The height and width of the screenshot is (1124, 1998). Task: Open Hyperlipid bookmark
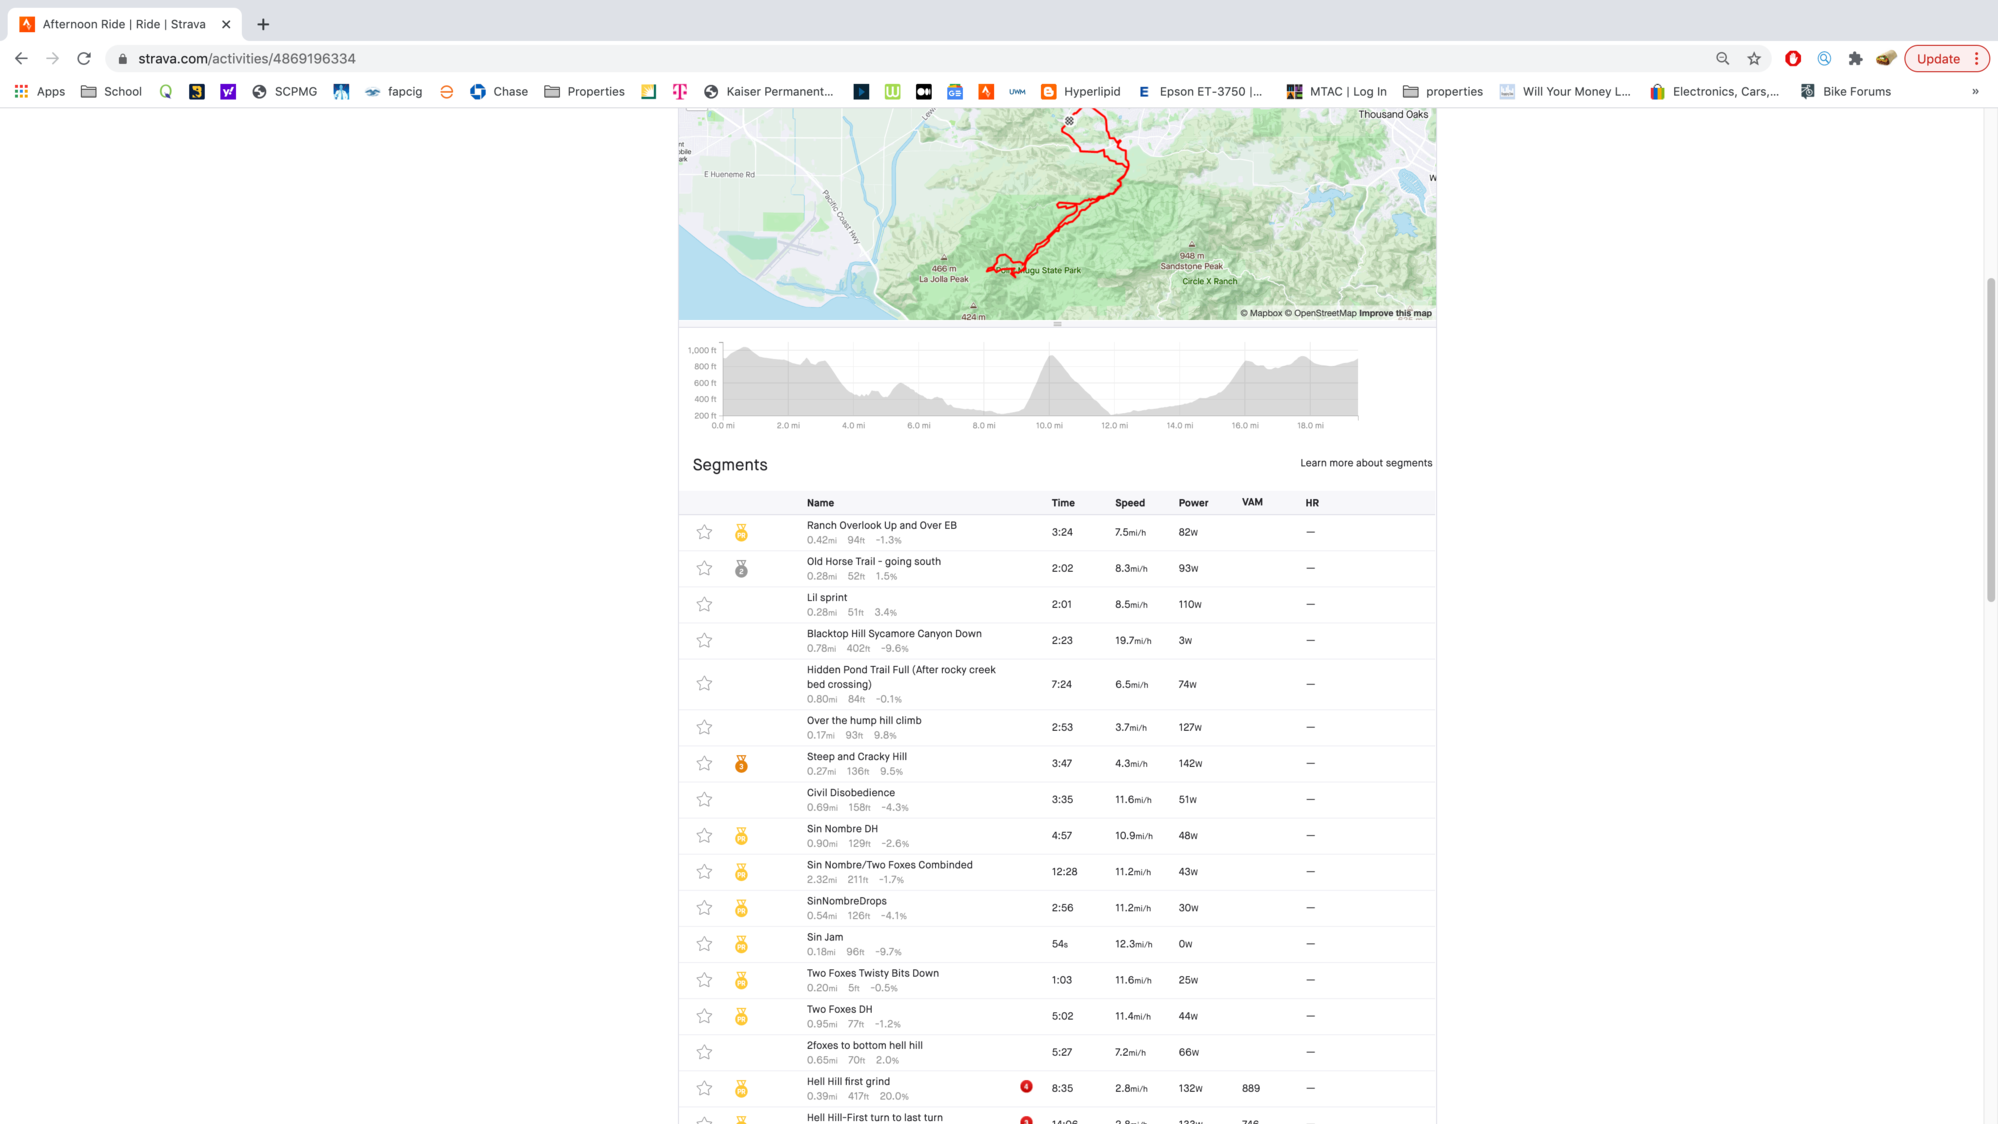1080,91
